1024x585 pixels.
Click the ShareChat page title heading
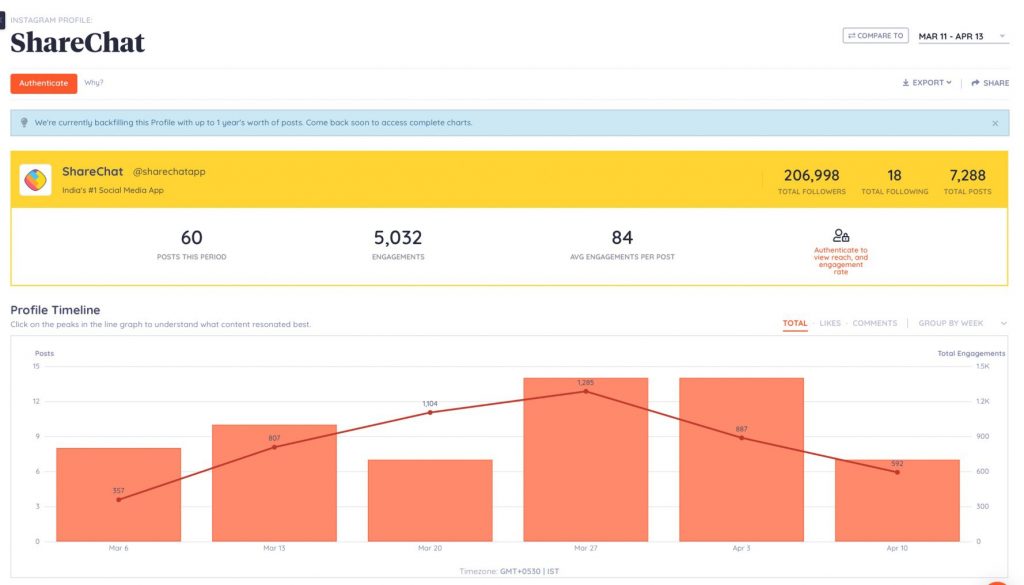click(77, 43)
